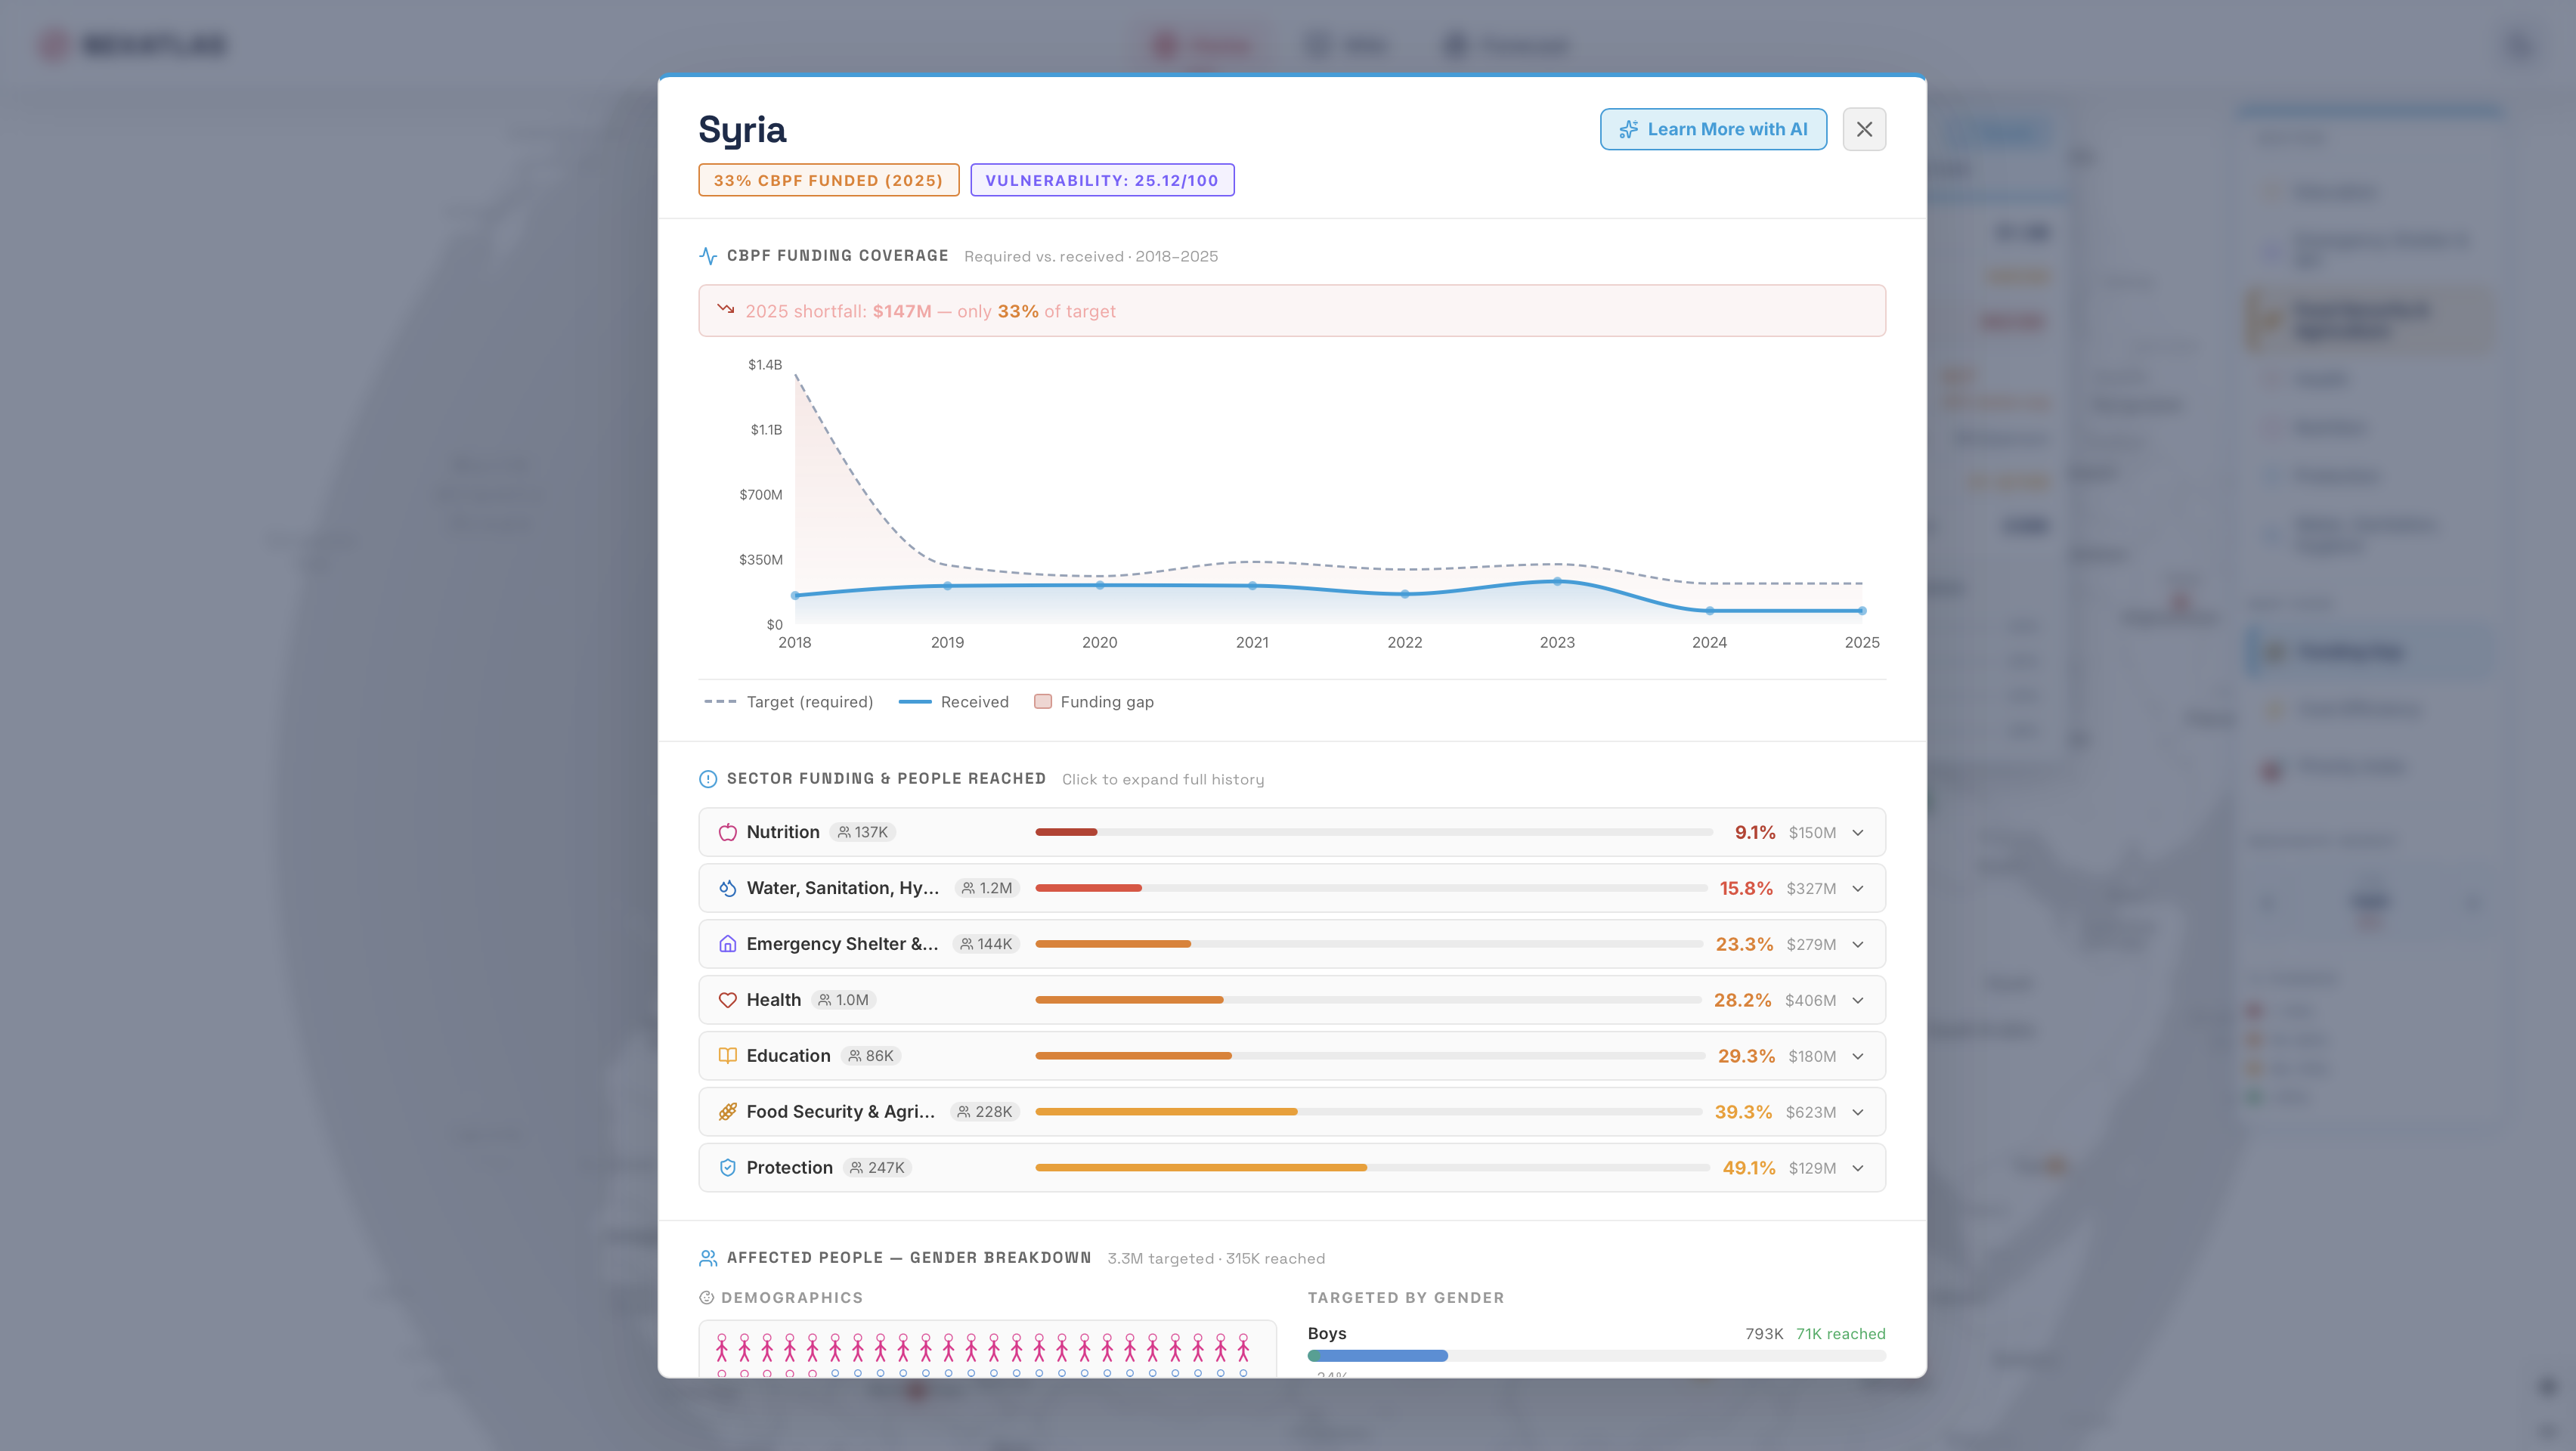Click the Nutrition apple icon
Viewport: 2576px width, 1451px height.
click(x=727, y=832)
